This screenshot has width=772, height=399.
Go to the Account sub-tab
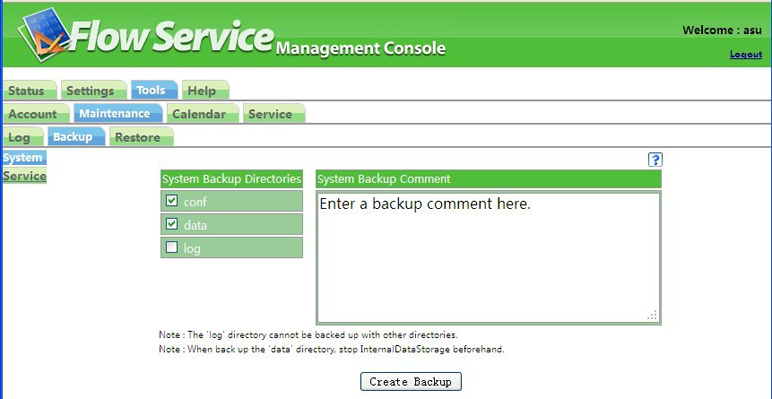click(x=36, y=113)
